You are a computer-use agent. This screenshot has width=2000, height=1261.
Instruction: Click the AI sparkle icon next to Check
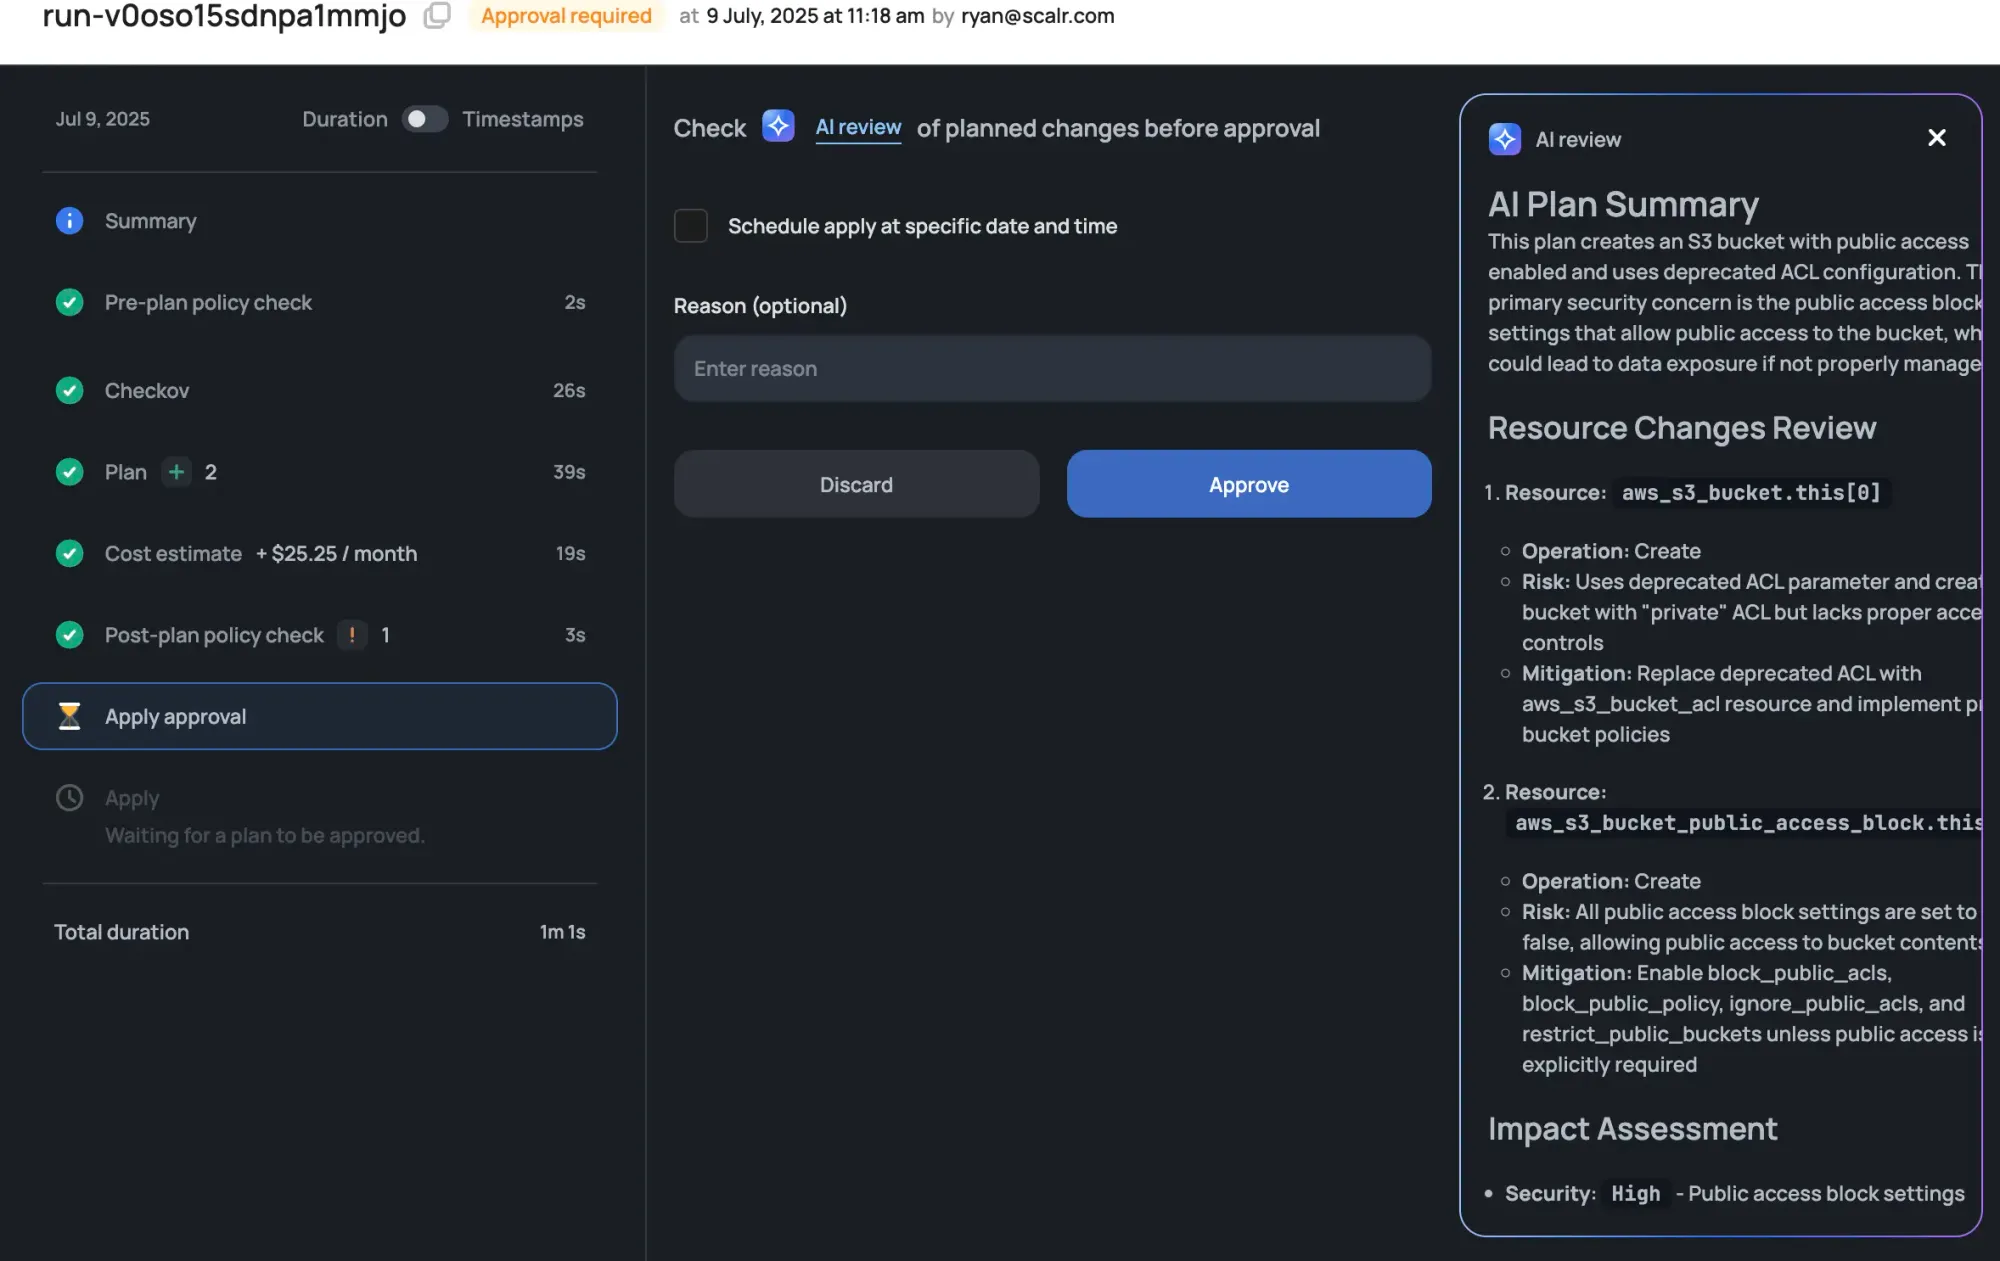point(778,127)
